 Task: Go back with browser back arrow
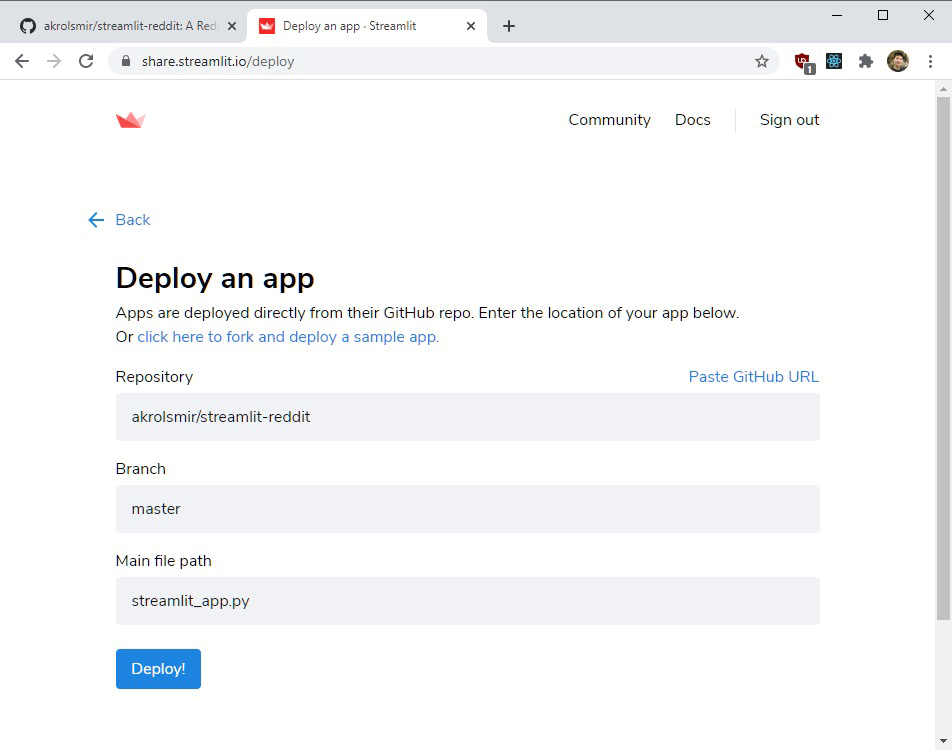click(x=22, y=61)
